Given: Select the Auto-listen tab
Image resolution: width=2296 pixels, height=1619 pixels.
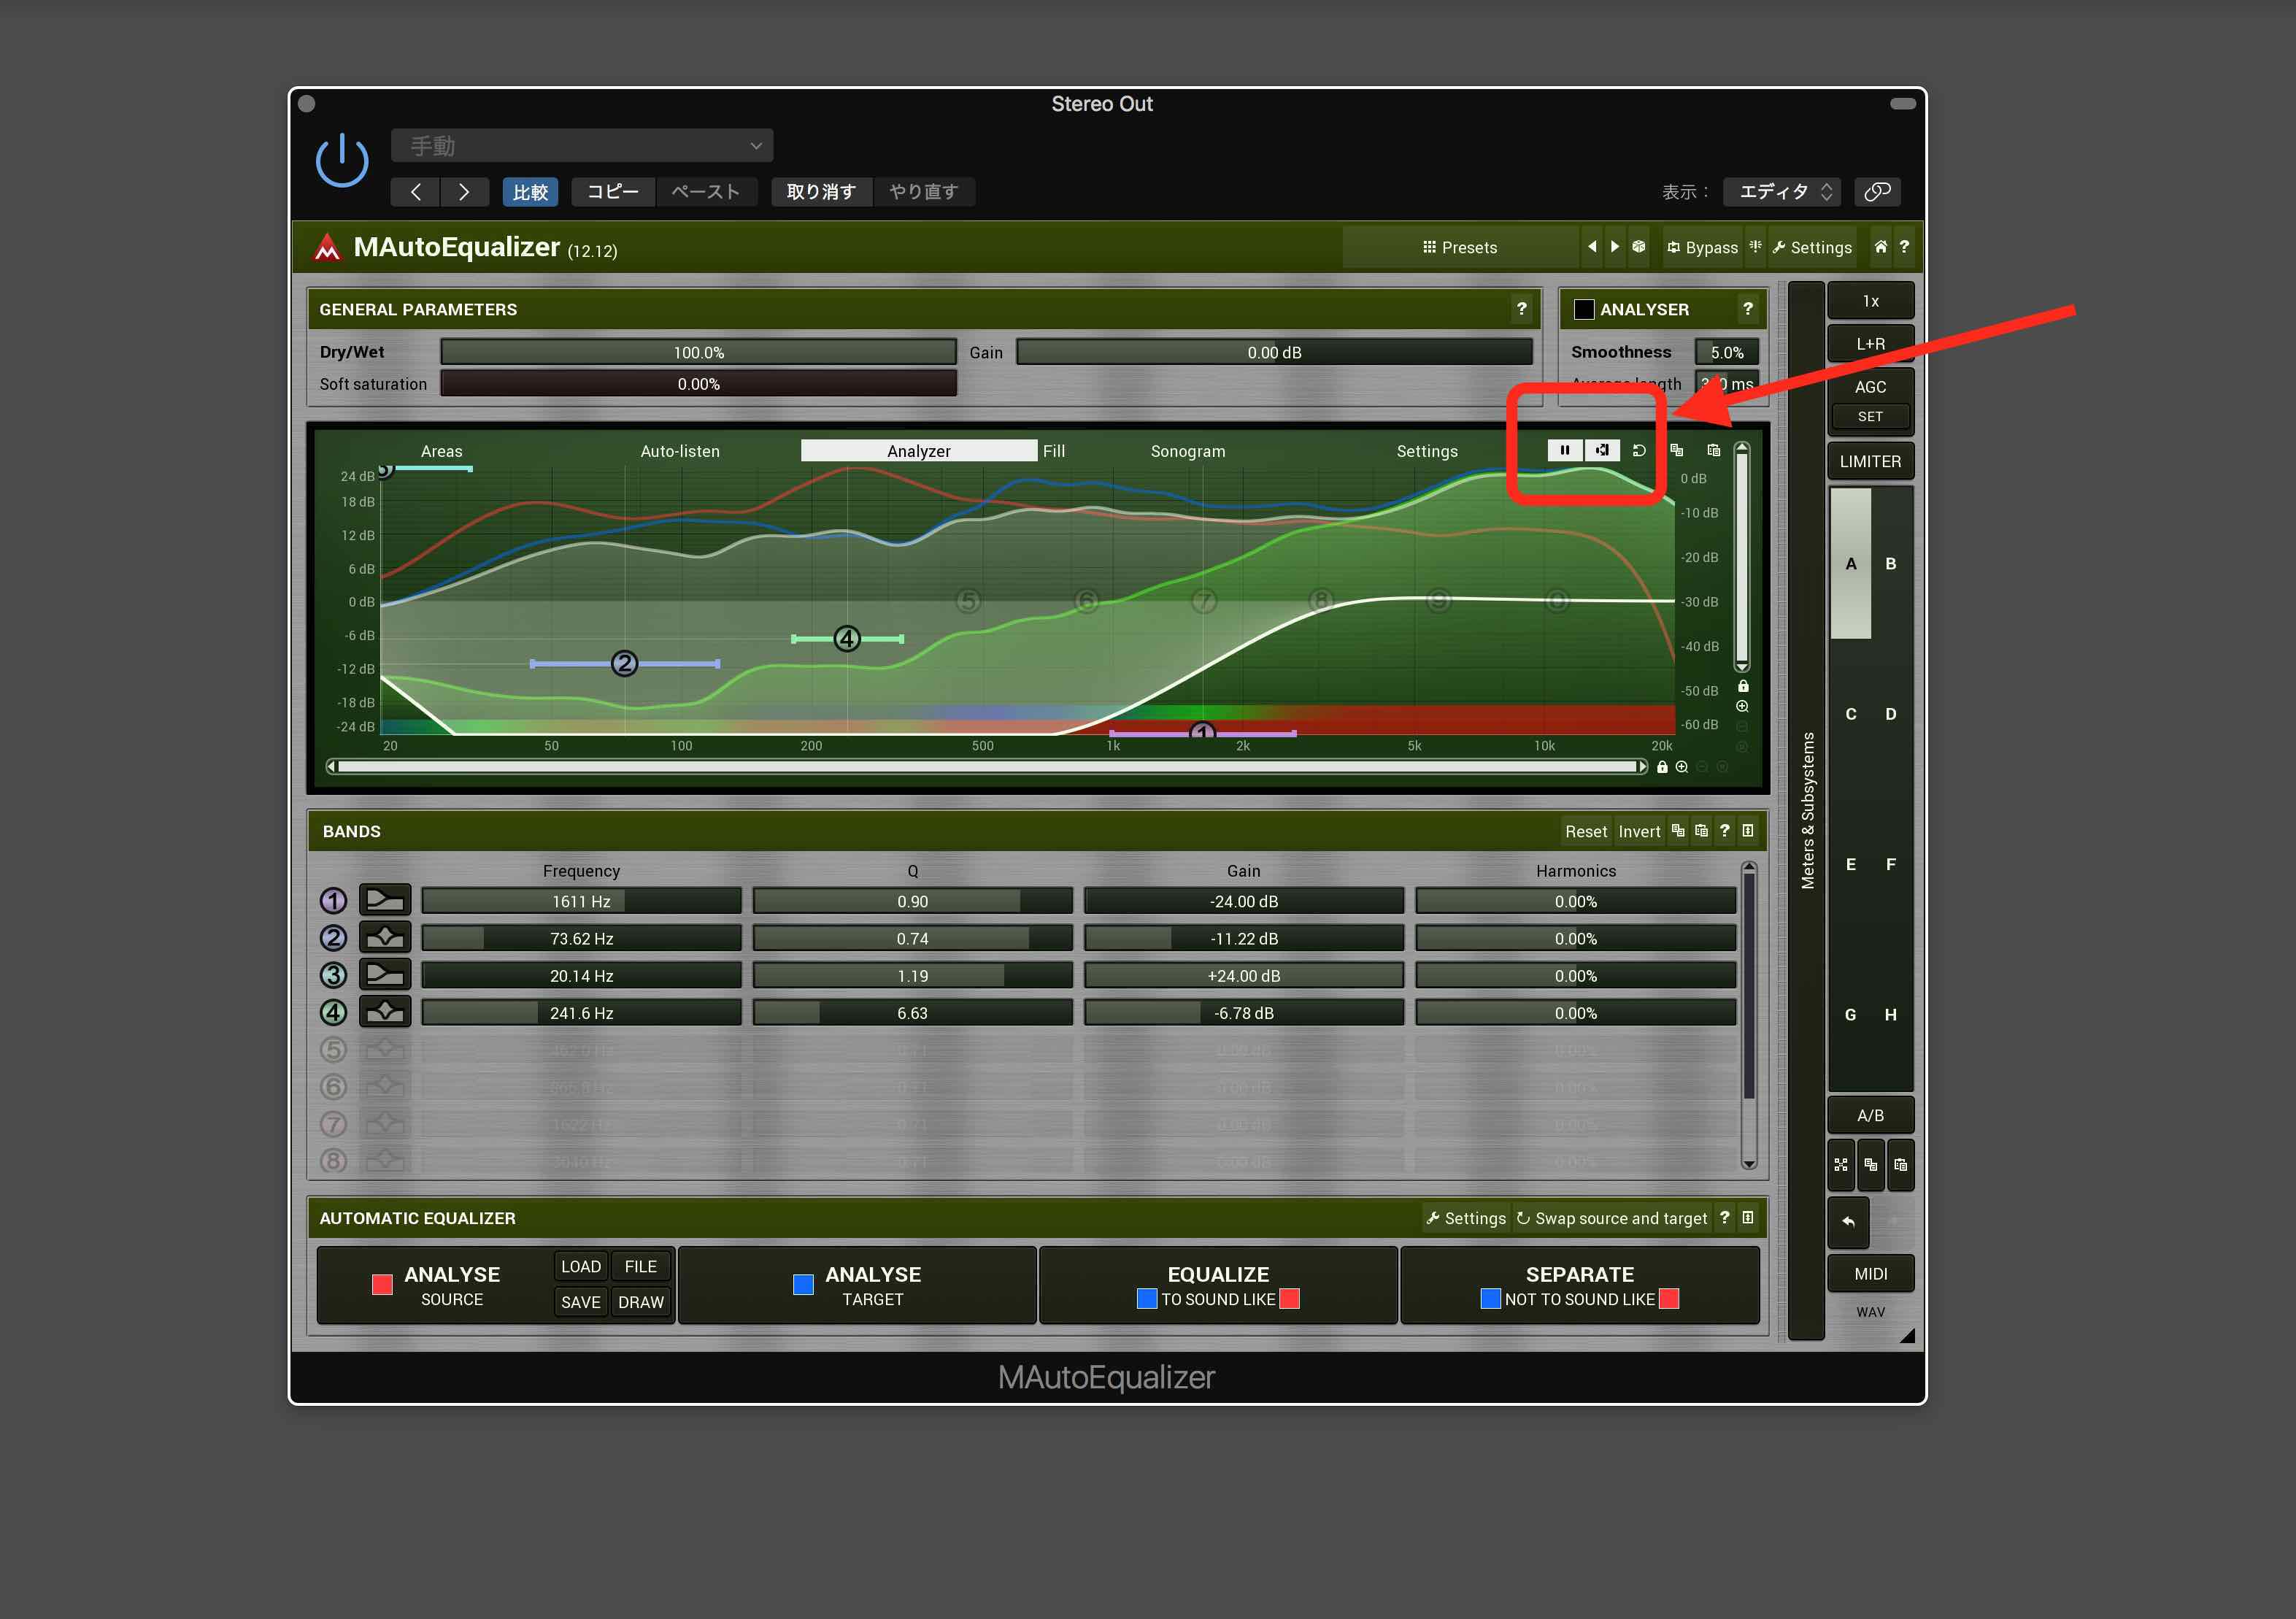Looking at the screenshot, I should coord(679,451).
